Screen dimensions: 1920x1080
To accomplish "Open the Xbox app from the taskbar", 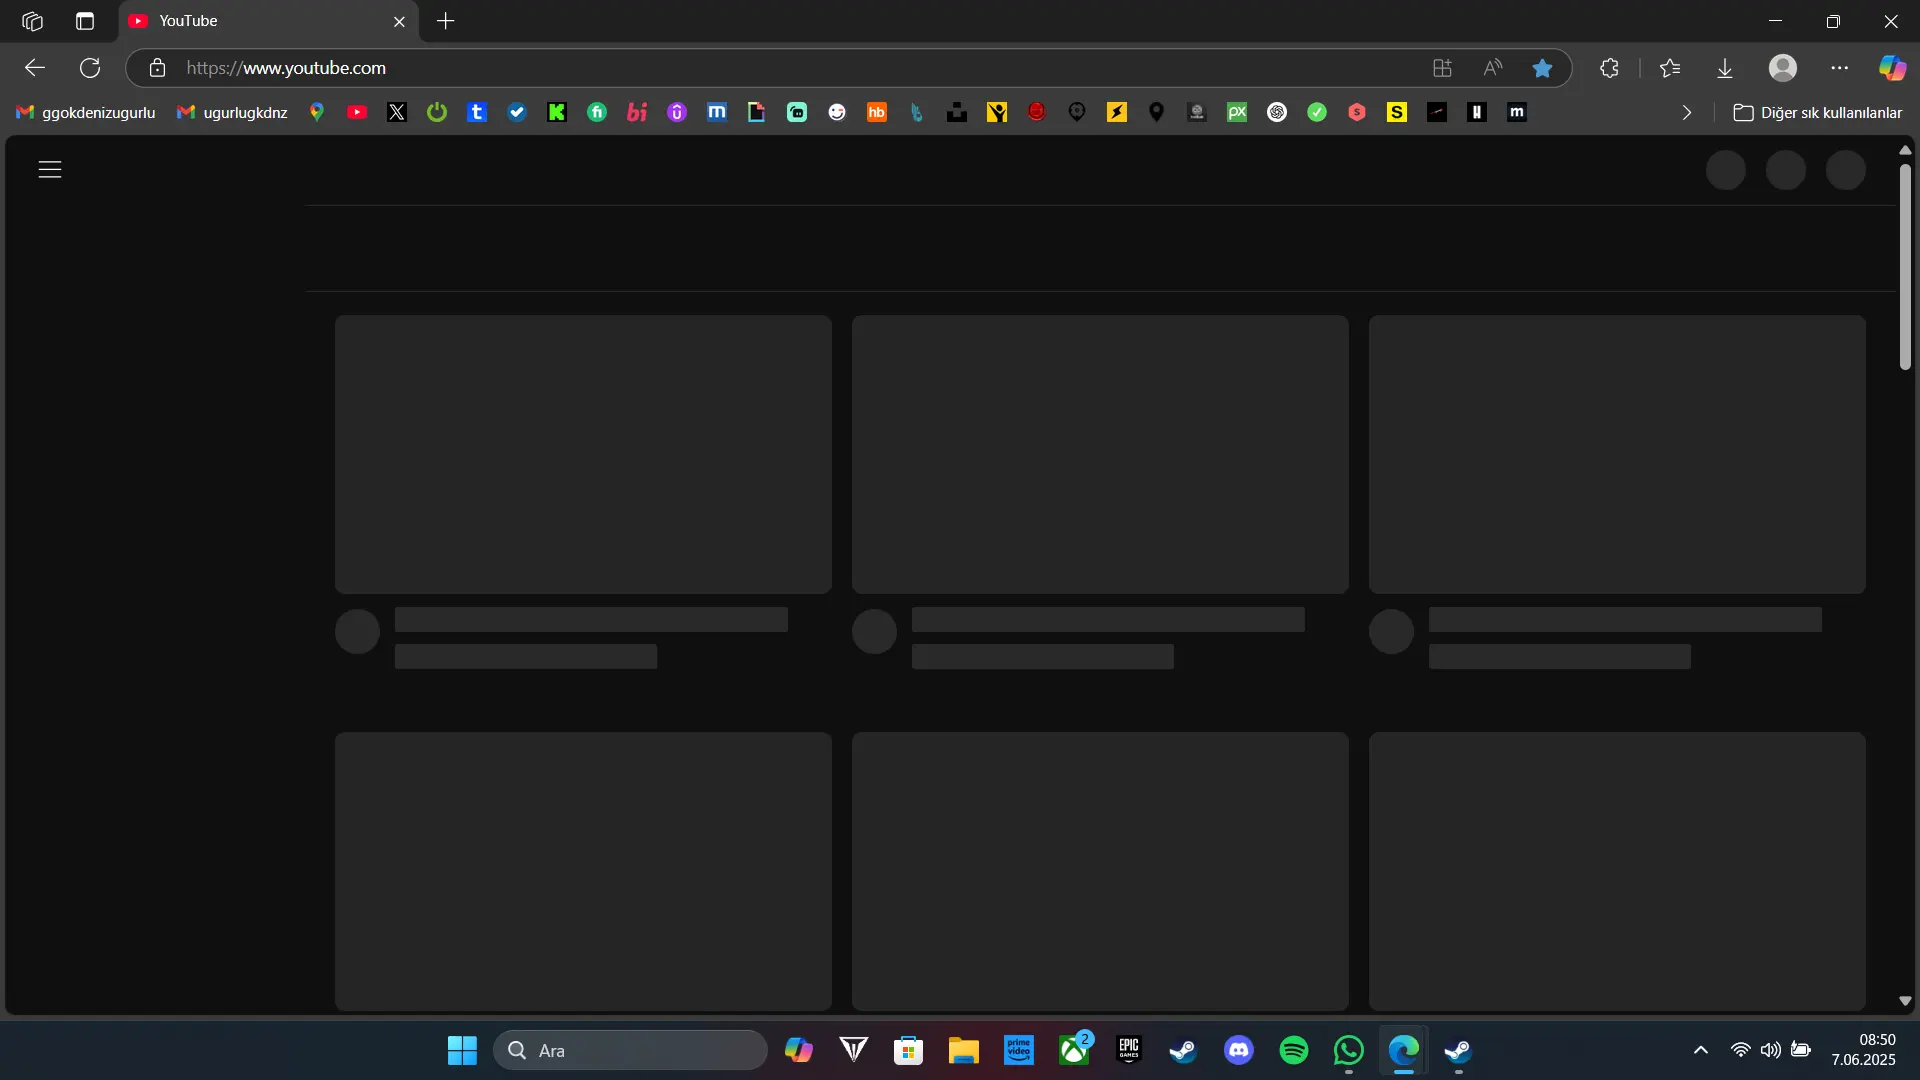I will [x=1074, y=1051].
